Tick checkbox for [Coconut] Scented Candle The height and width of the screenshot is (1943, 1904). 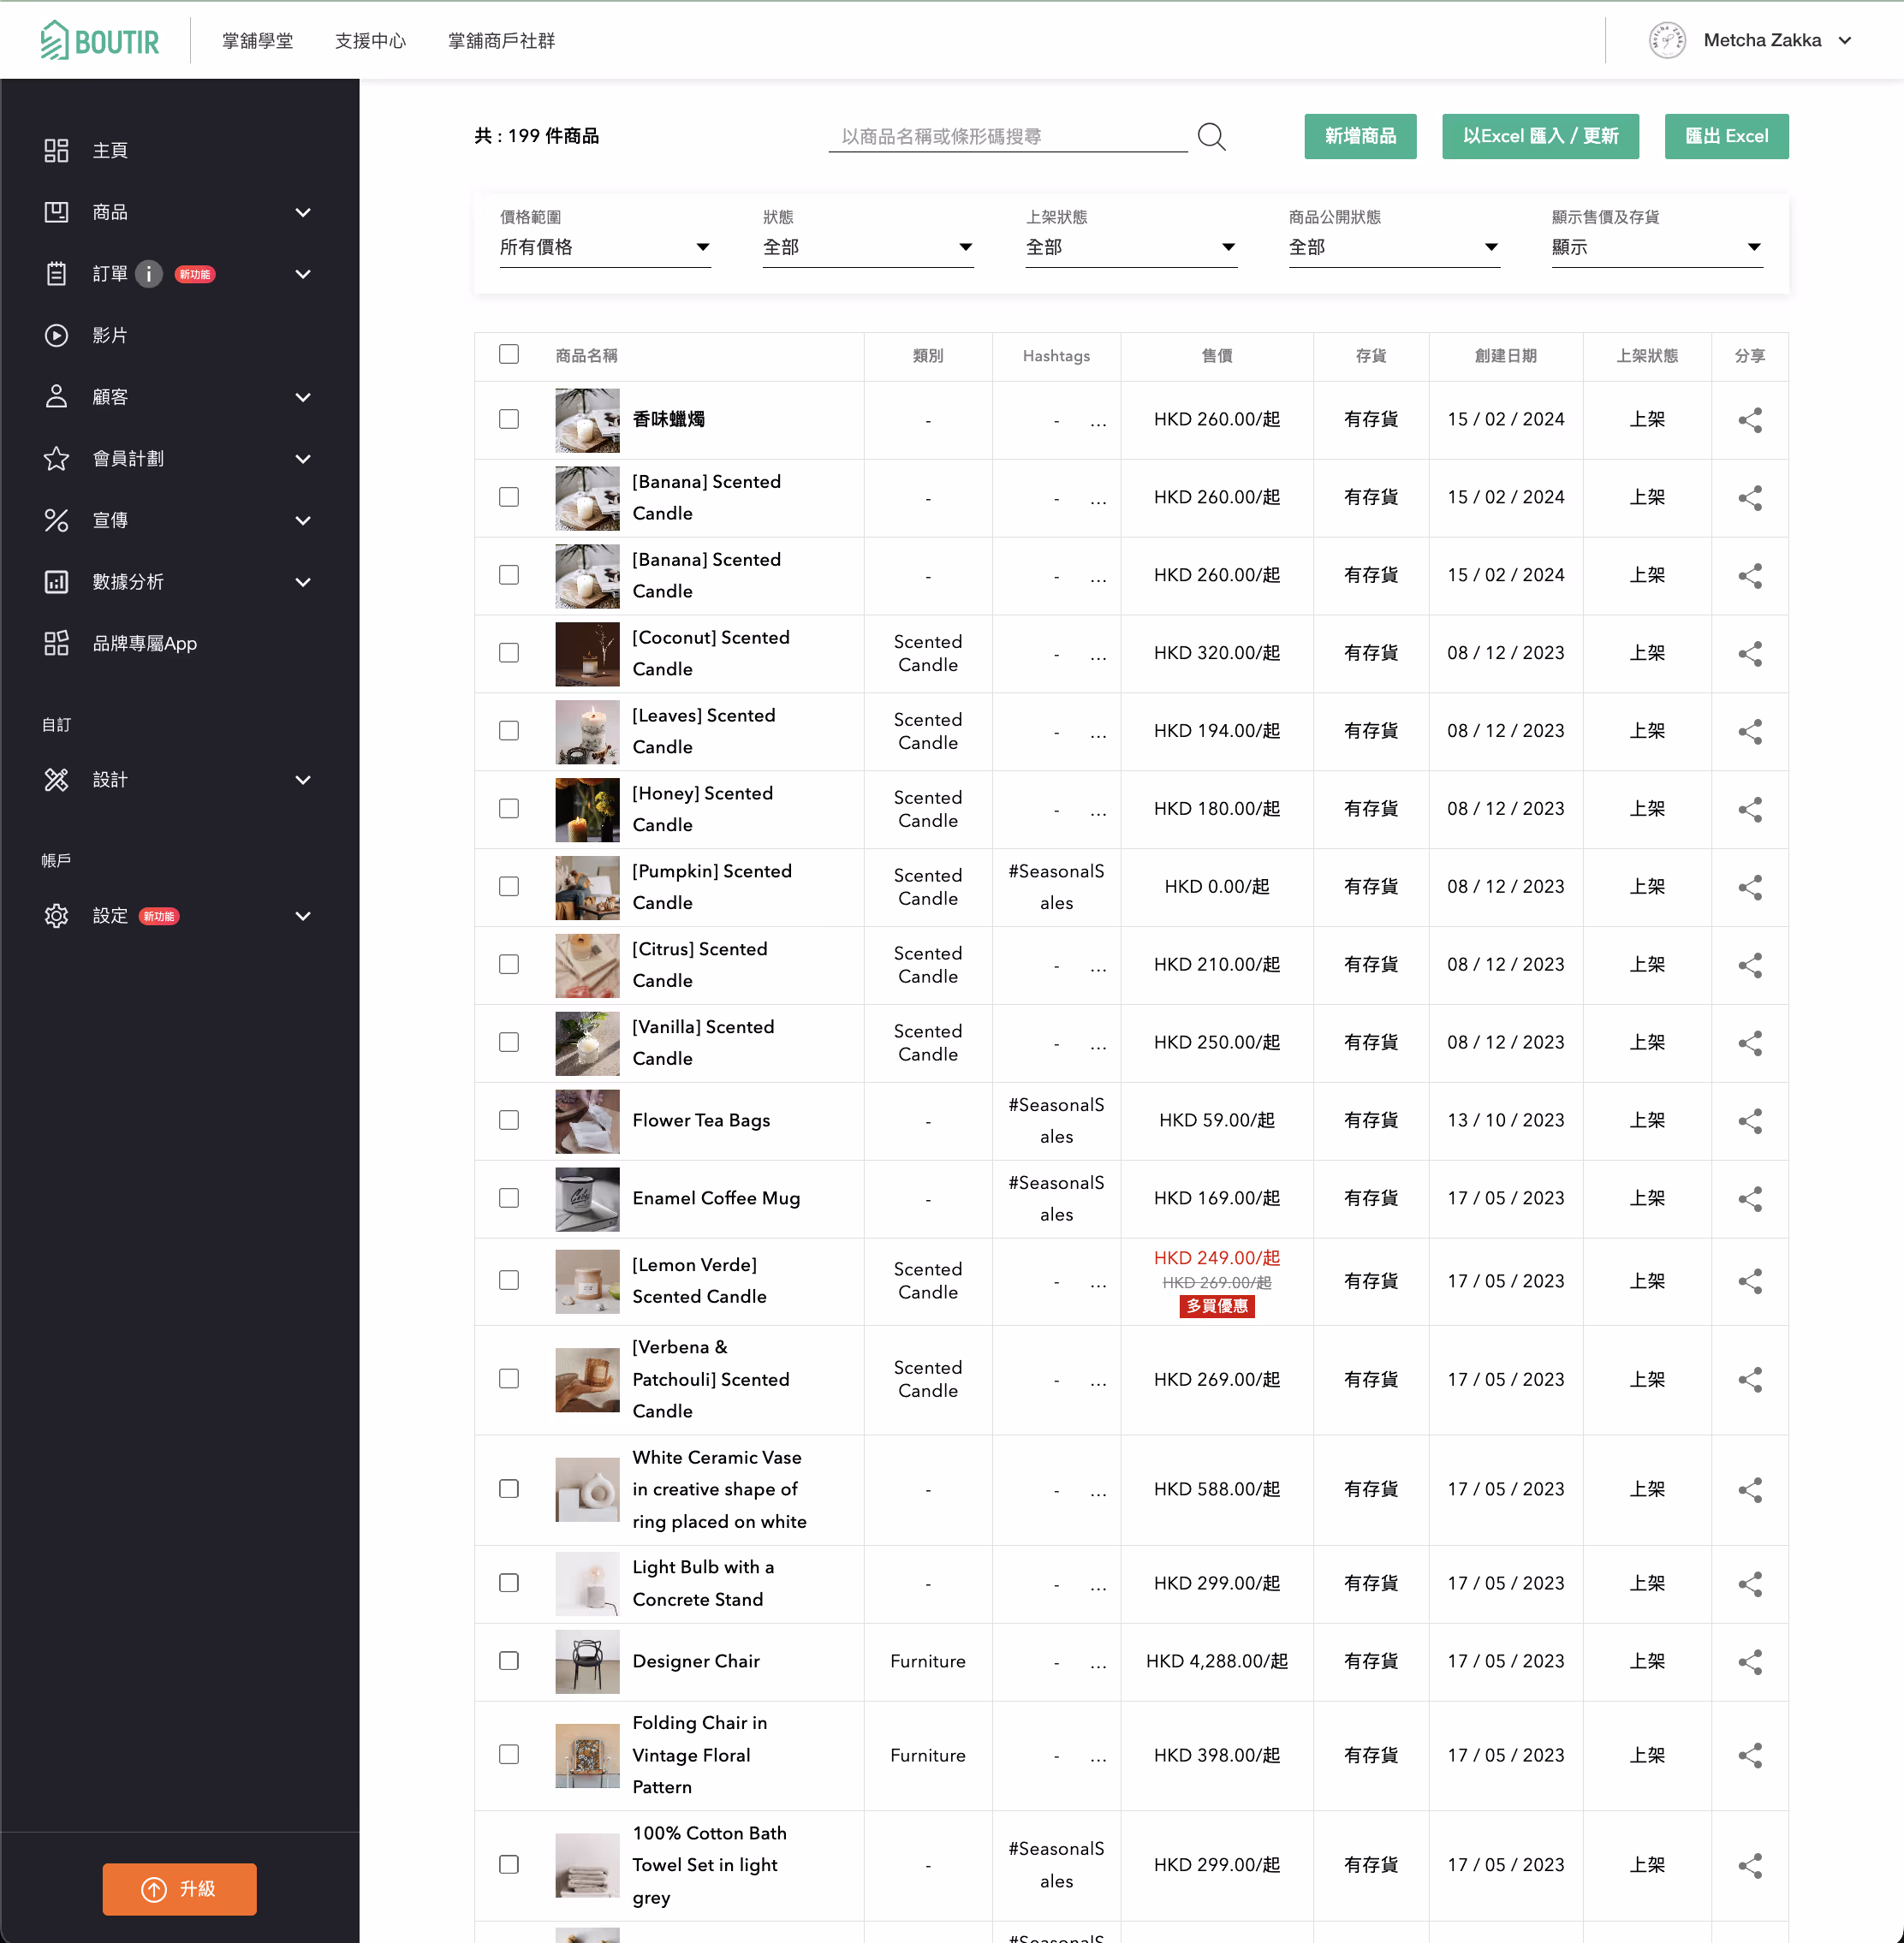click(509, 653)
